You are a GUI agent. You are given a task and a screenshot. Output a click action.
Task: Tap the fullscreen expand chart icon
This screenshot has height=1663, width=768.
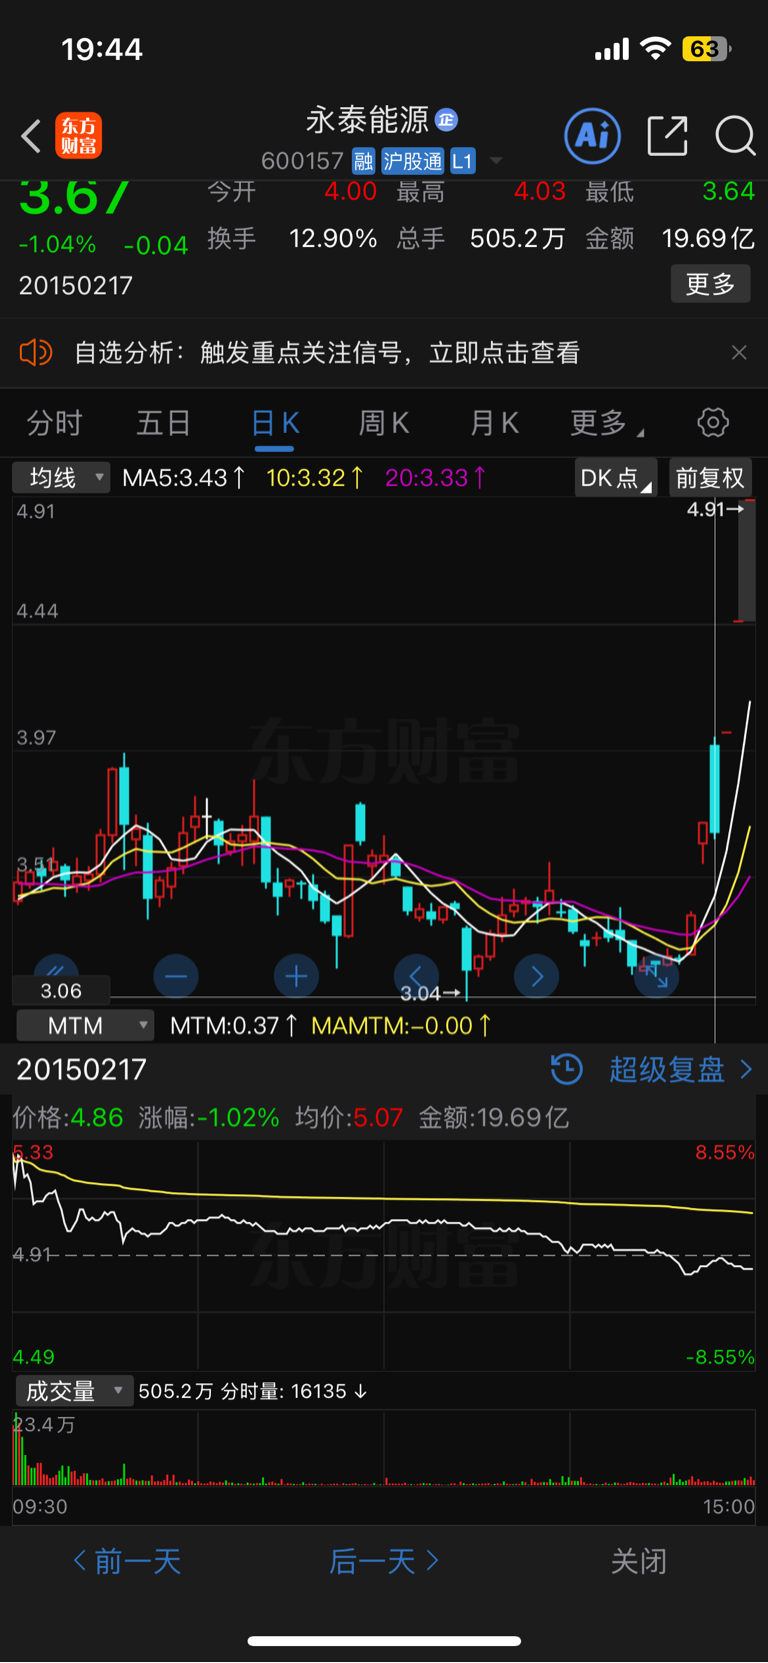pos(657,976)
